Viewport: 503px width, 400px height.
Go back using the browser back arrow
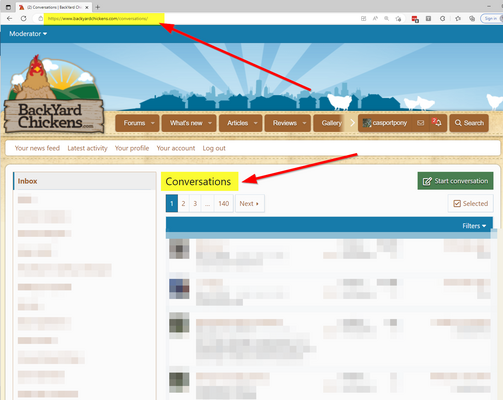9,18
